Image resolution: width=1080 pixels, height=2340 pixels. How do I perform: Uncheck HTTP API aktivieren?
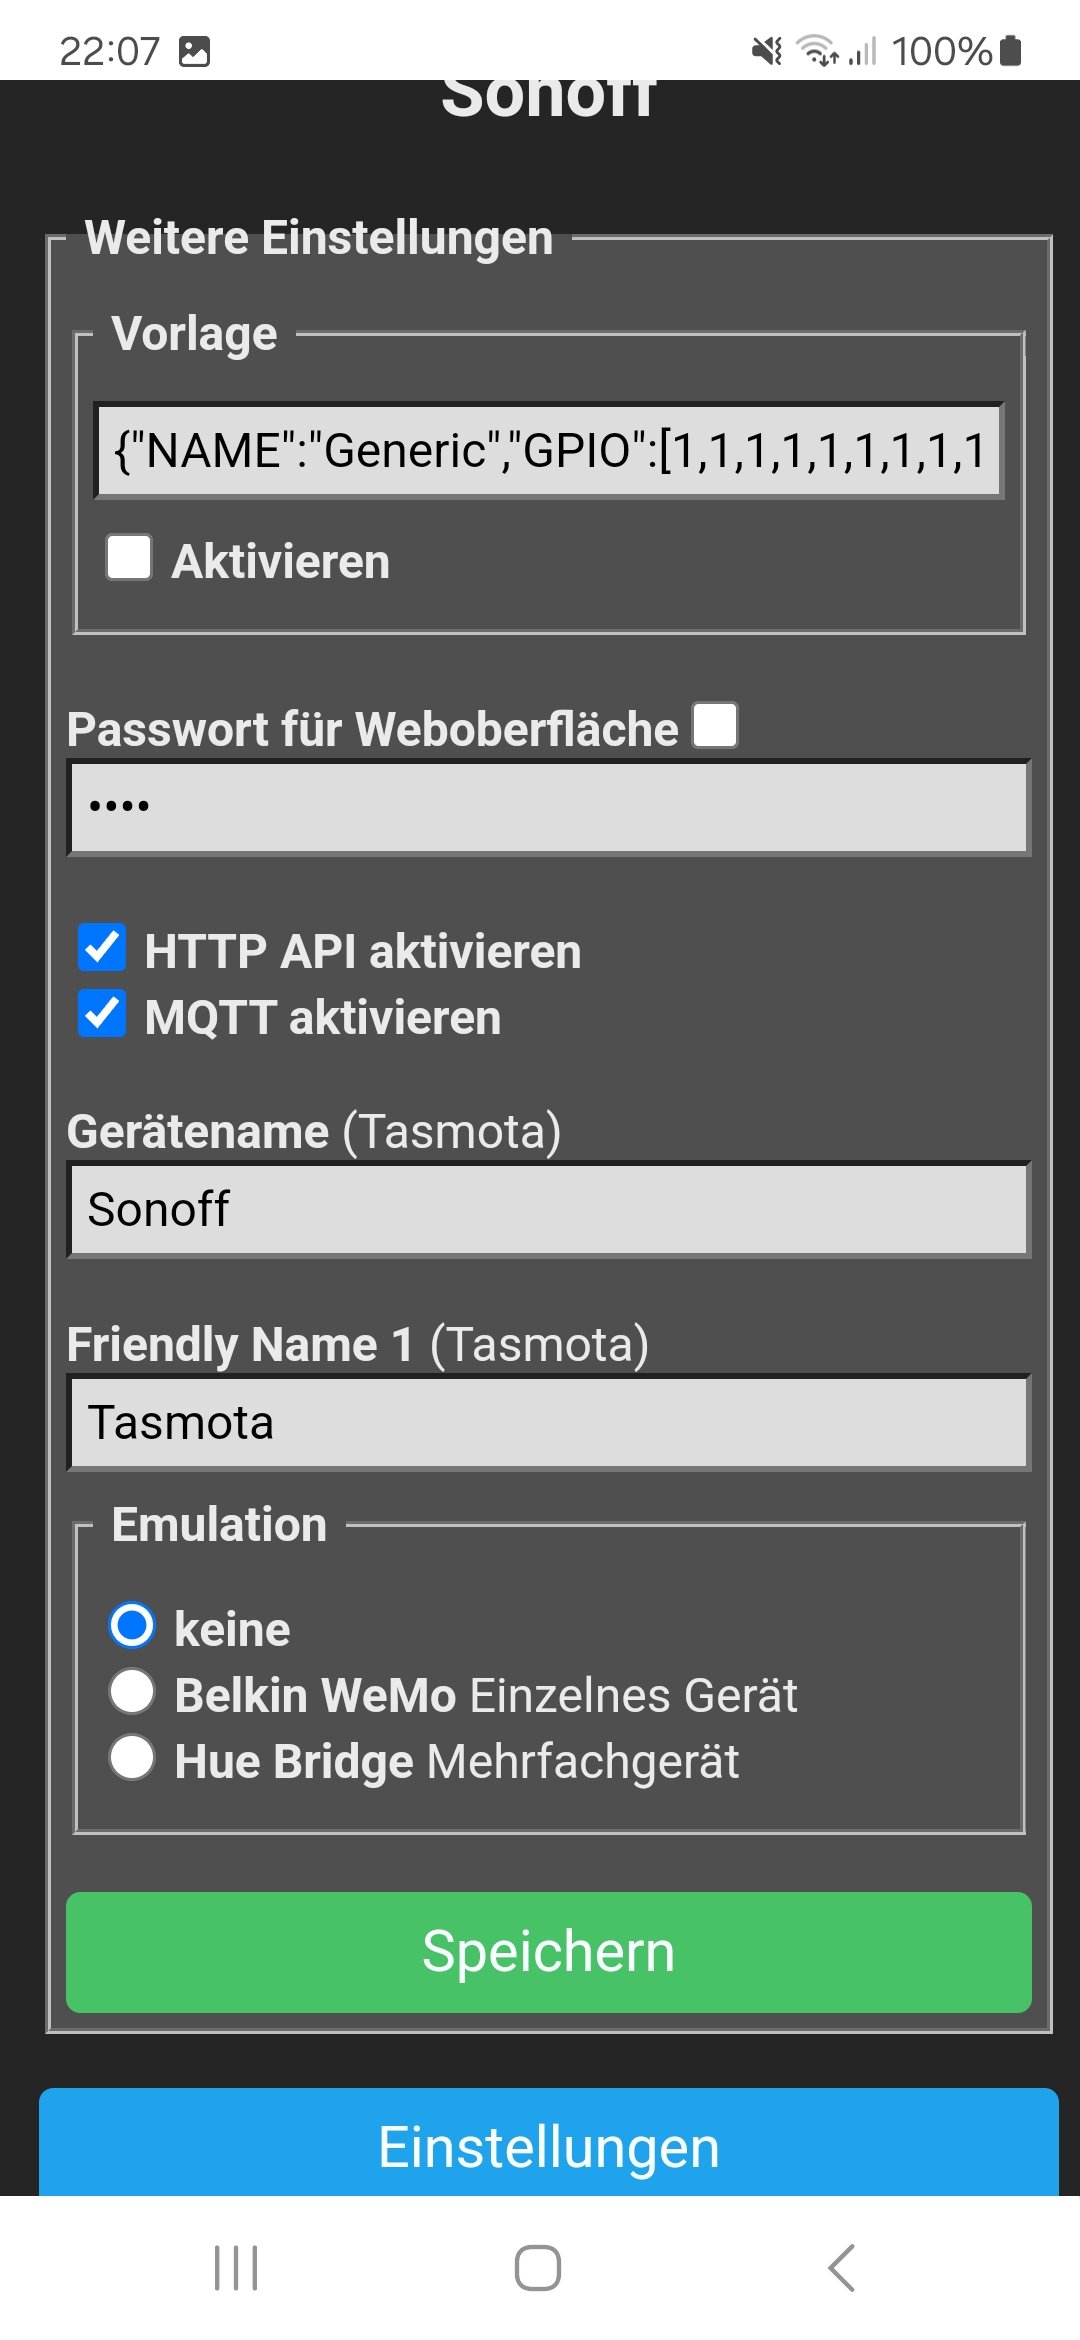point(102,948)
